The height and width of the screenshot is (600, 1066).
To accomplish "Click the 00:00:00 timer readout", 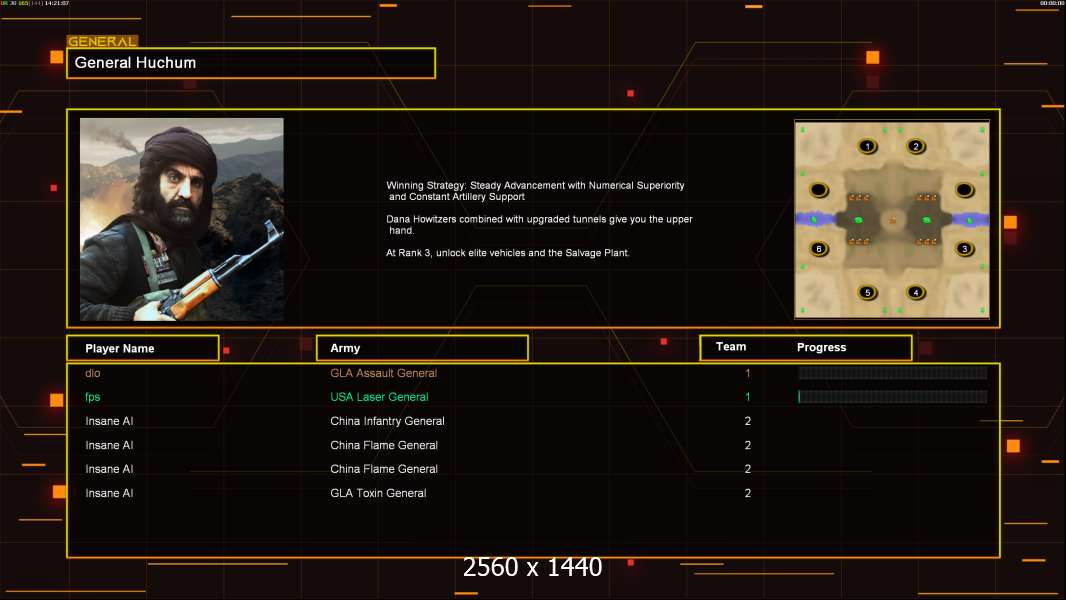I will (1051, 3).
